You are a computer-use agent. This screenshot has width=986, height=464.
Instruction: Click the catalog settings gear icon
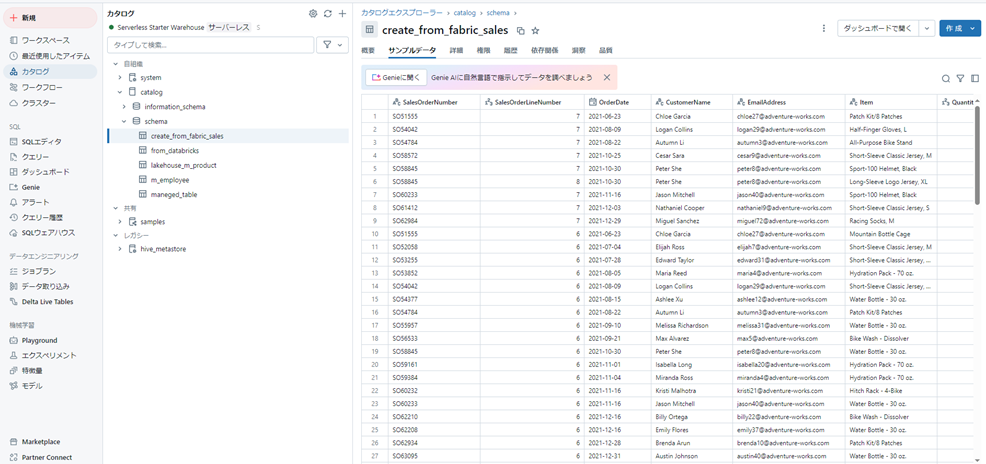point(313,13)
